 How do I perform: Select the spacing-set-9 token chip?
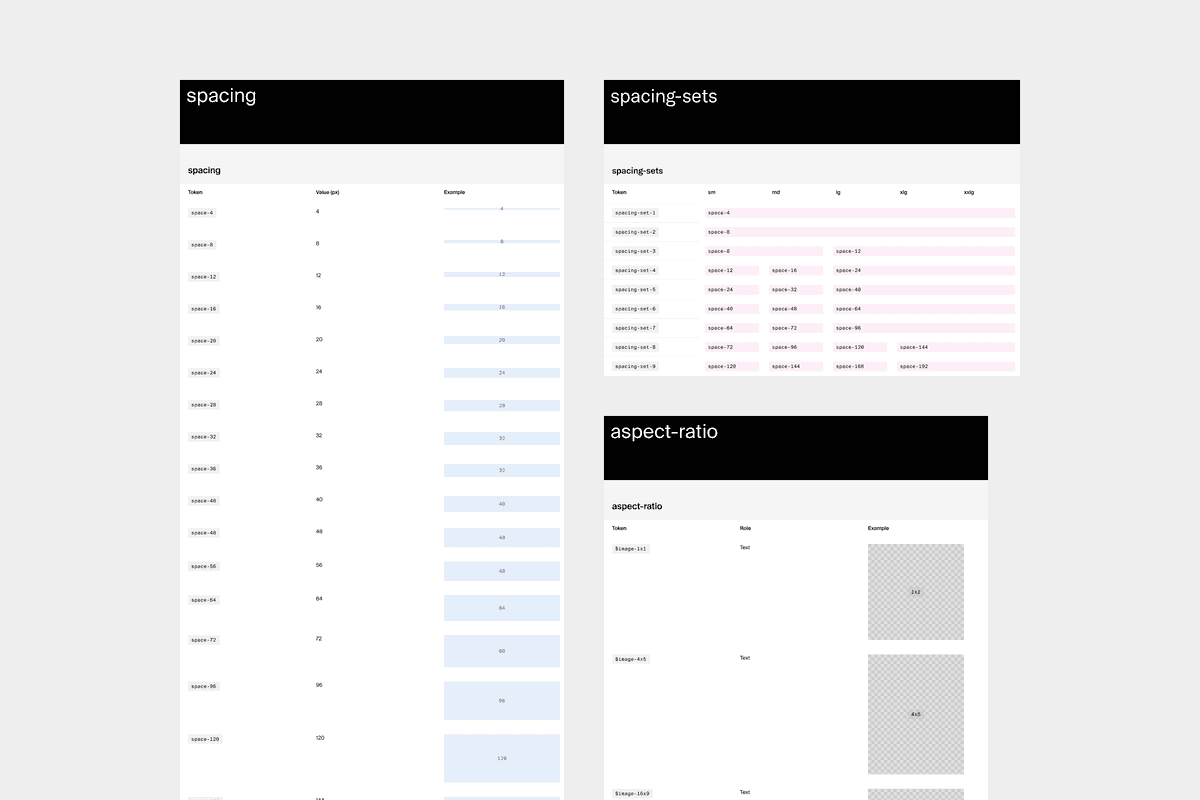(x=635, y=366)
